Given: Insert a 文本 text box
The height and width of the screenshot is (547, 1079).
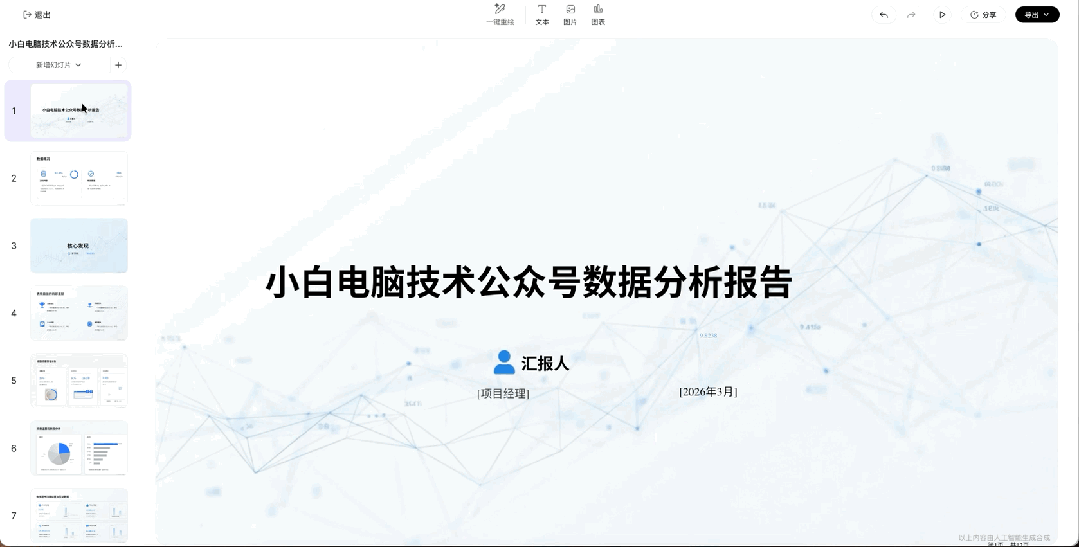Looking at the screenshot, I should point(542,14).
